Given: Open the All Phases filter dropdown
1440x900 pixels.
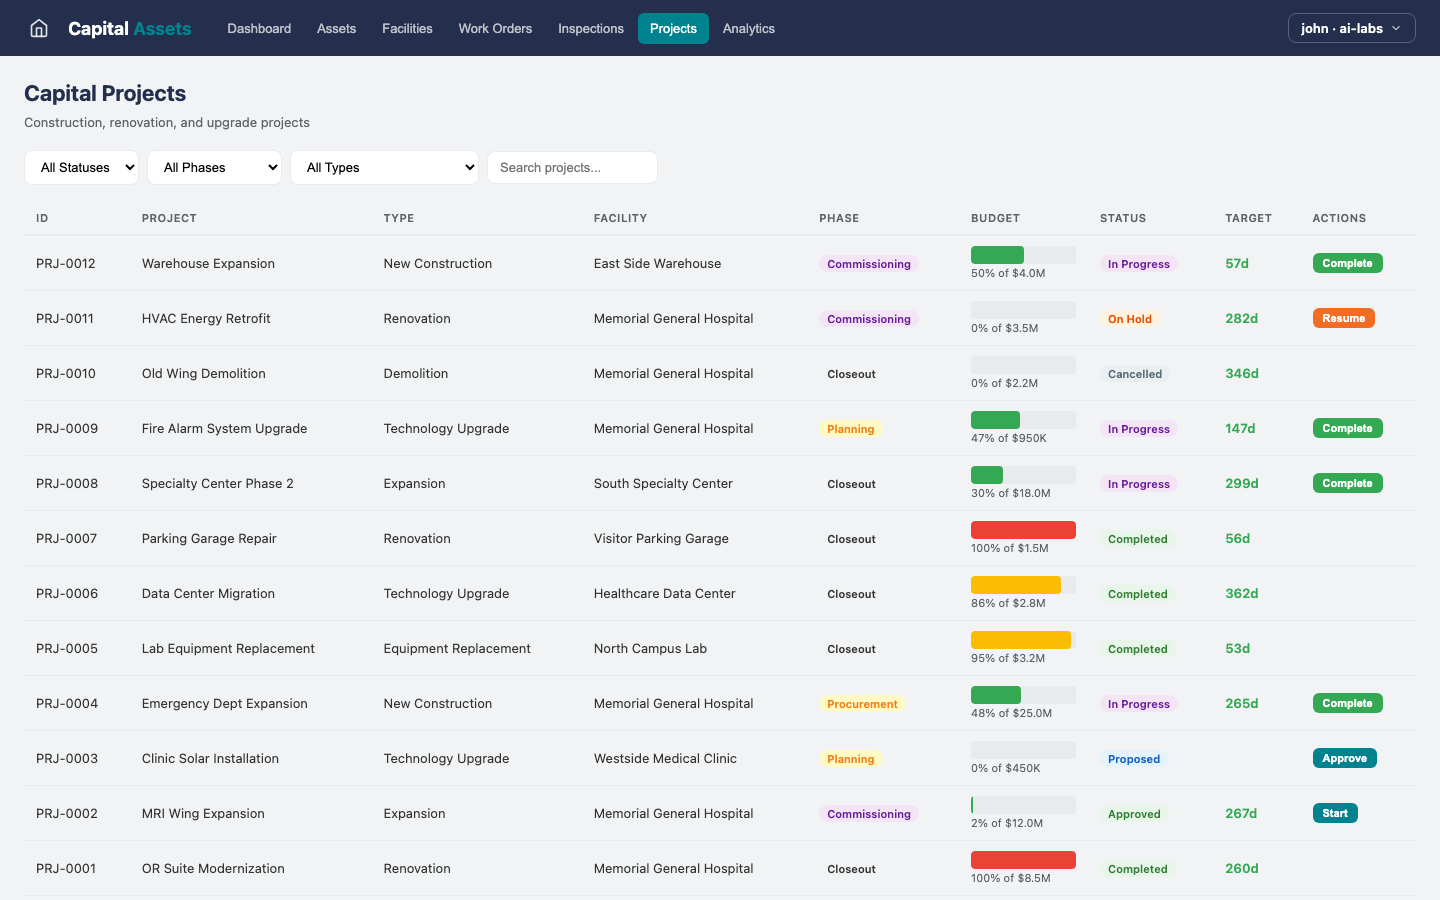Looking at the screenshot, I should (214, 167).
